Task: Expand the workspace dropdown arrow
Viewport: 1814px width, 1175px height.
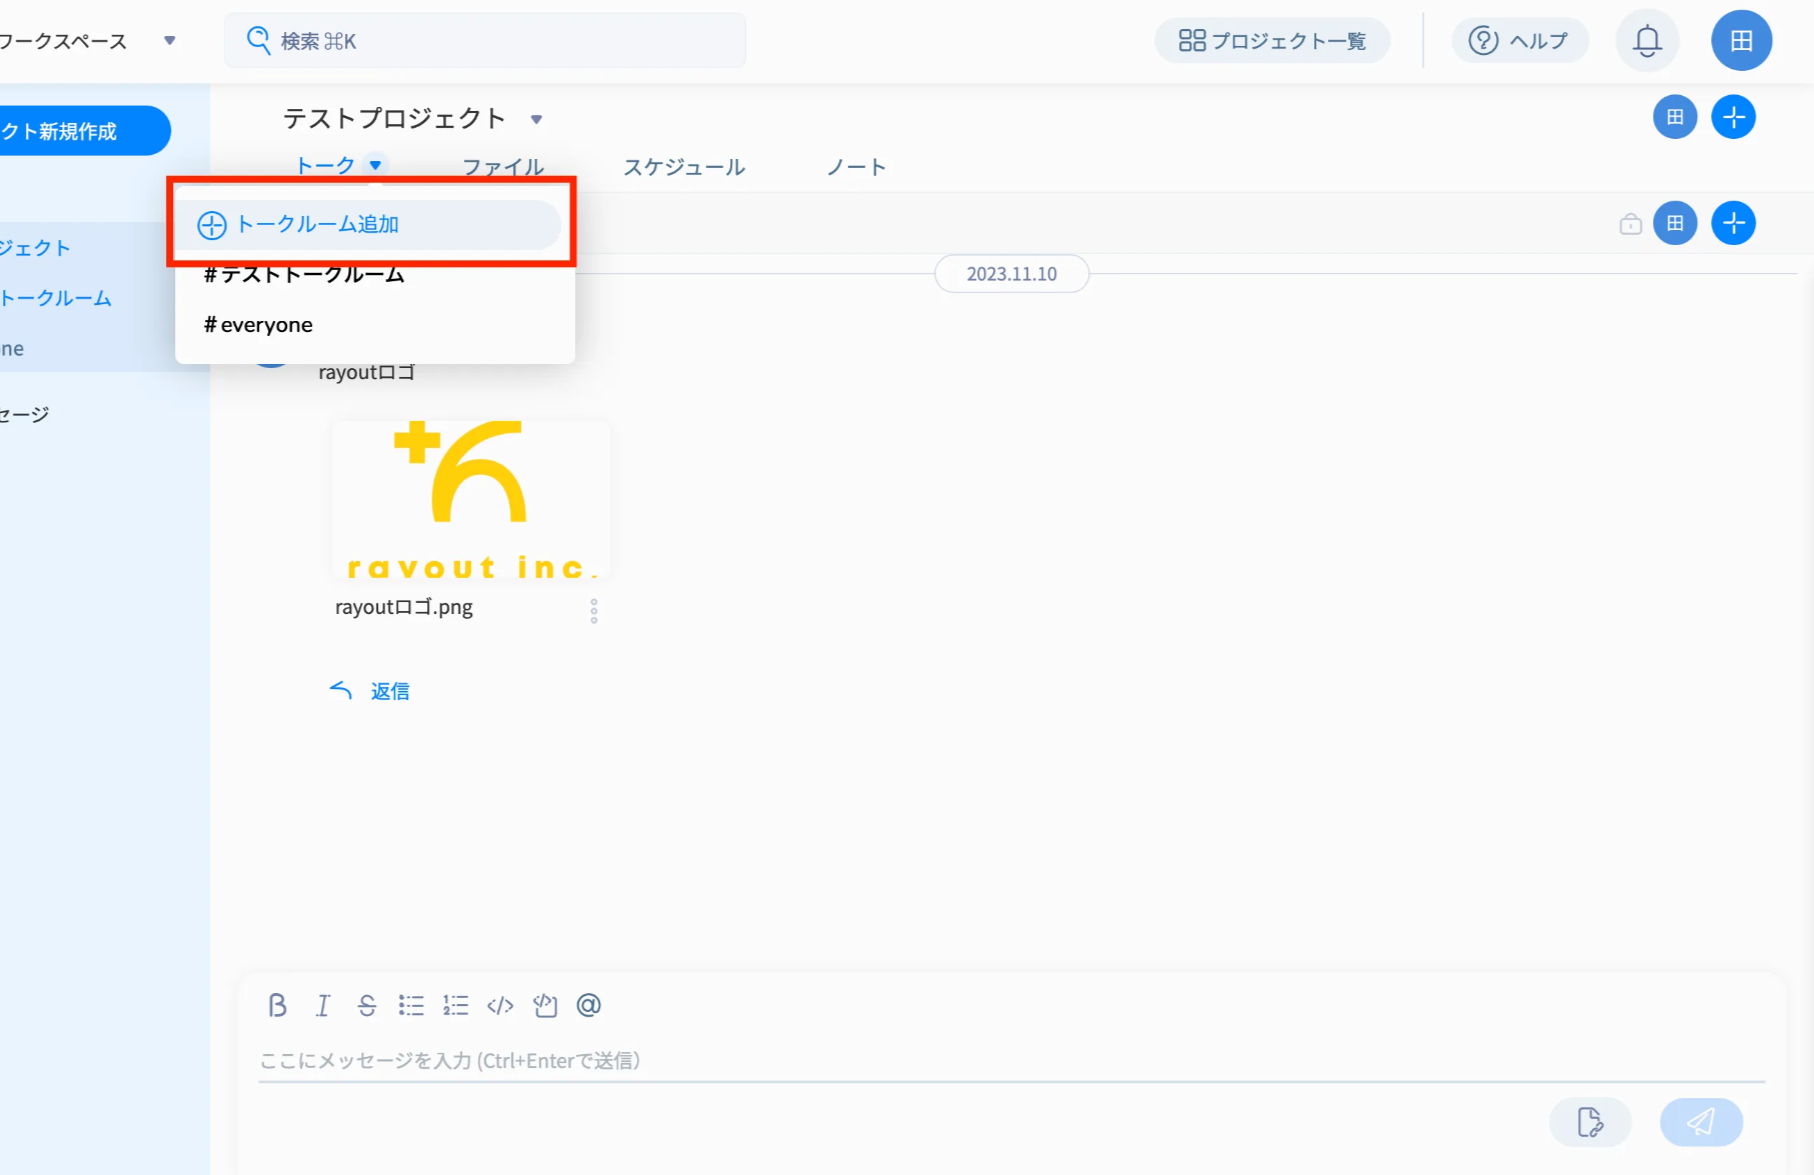Action: [x=170, y=41]
